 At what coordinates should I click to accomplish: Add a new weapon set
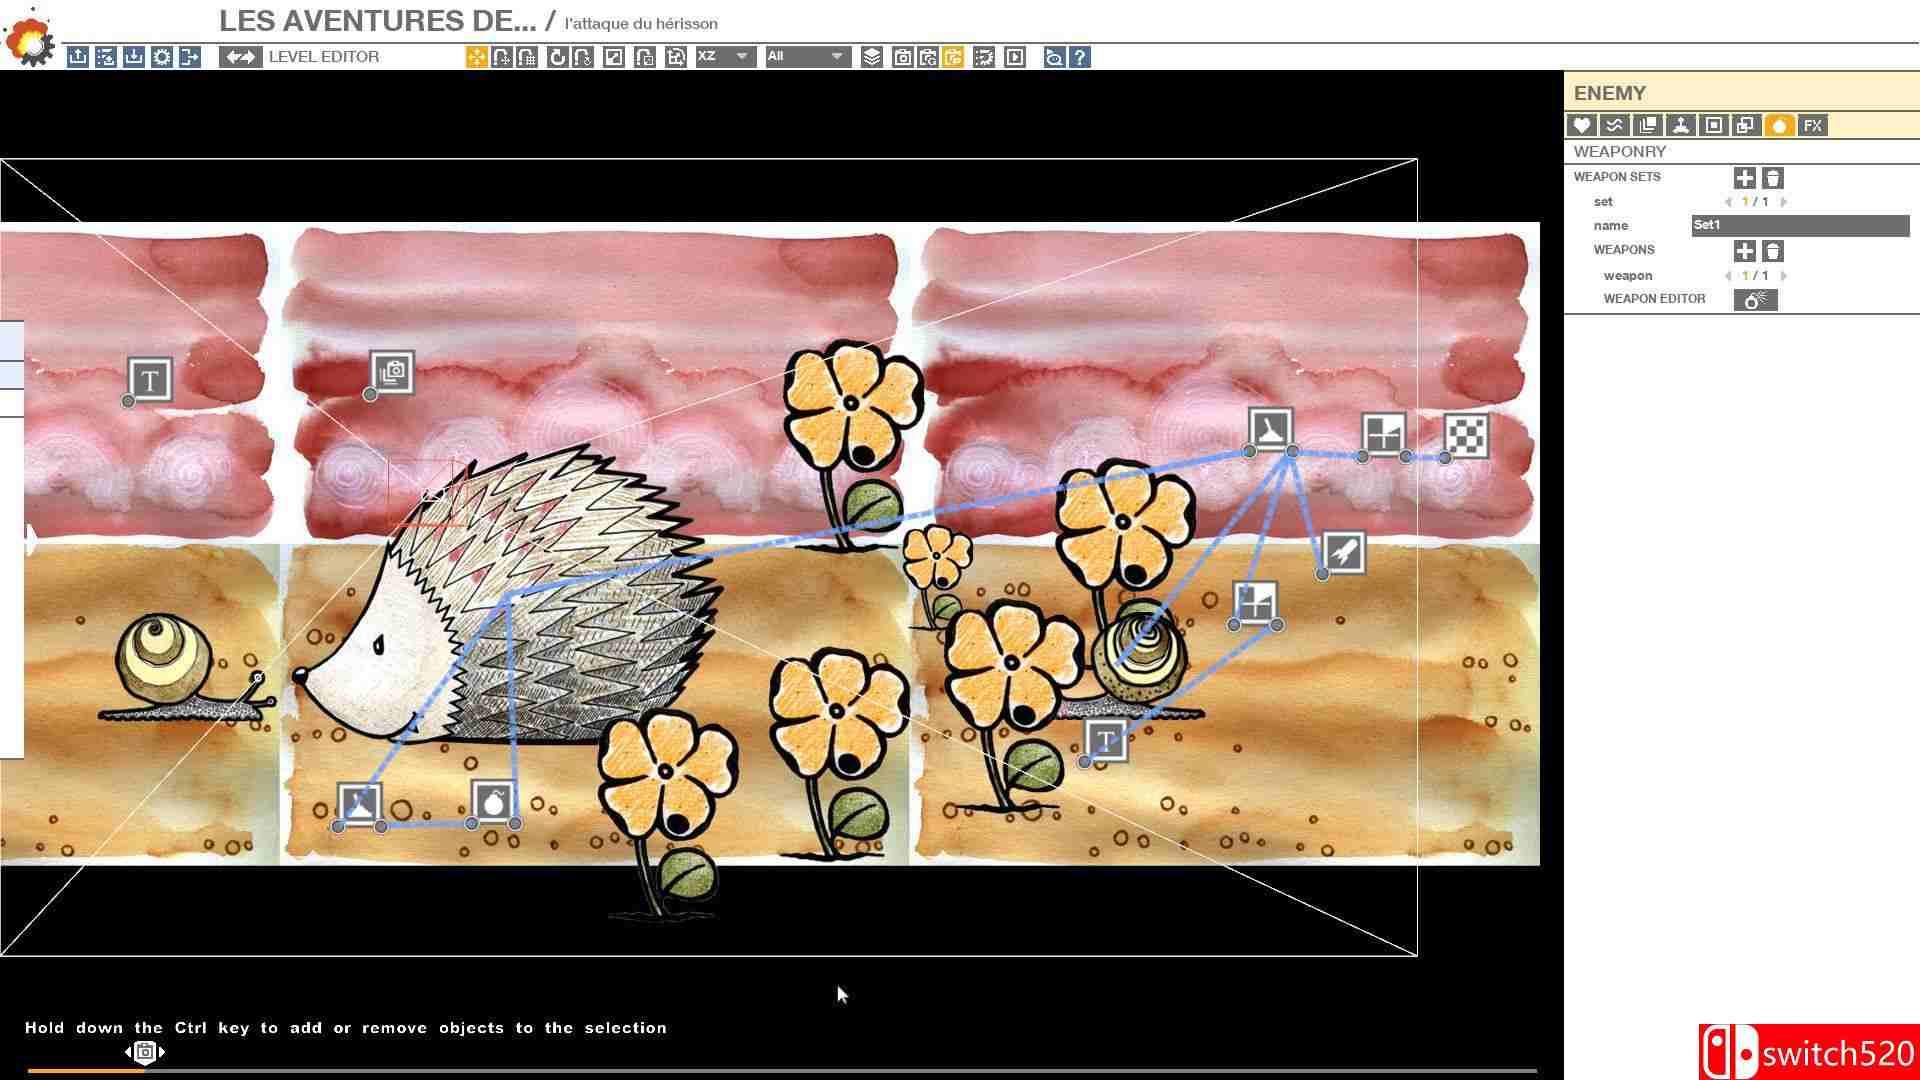pos(1744,178)
